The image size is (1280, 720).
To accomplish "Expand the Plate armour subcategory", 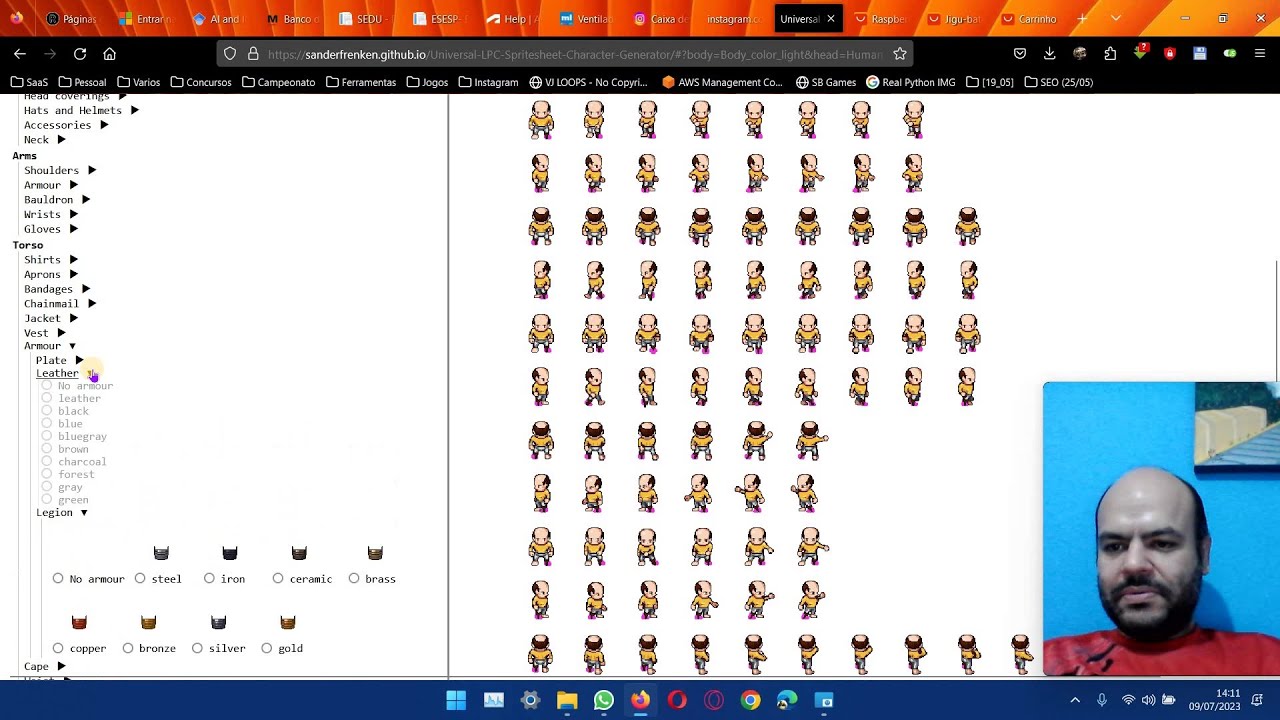I will click(60, 360).
